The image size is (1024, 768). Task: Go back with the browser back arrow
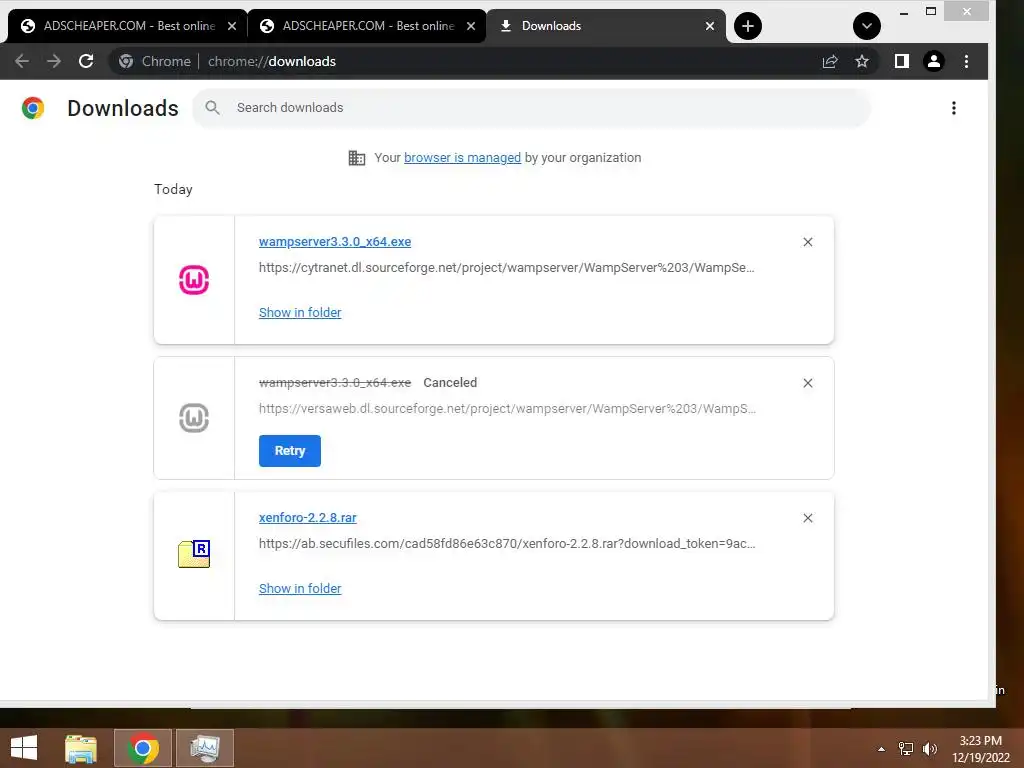22,61
